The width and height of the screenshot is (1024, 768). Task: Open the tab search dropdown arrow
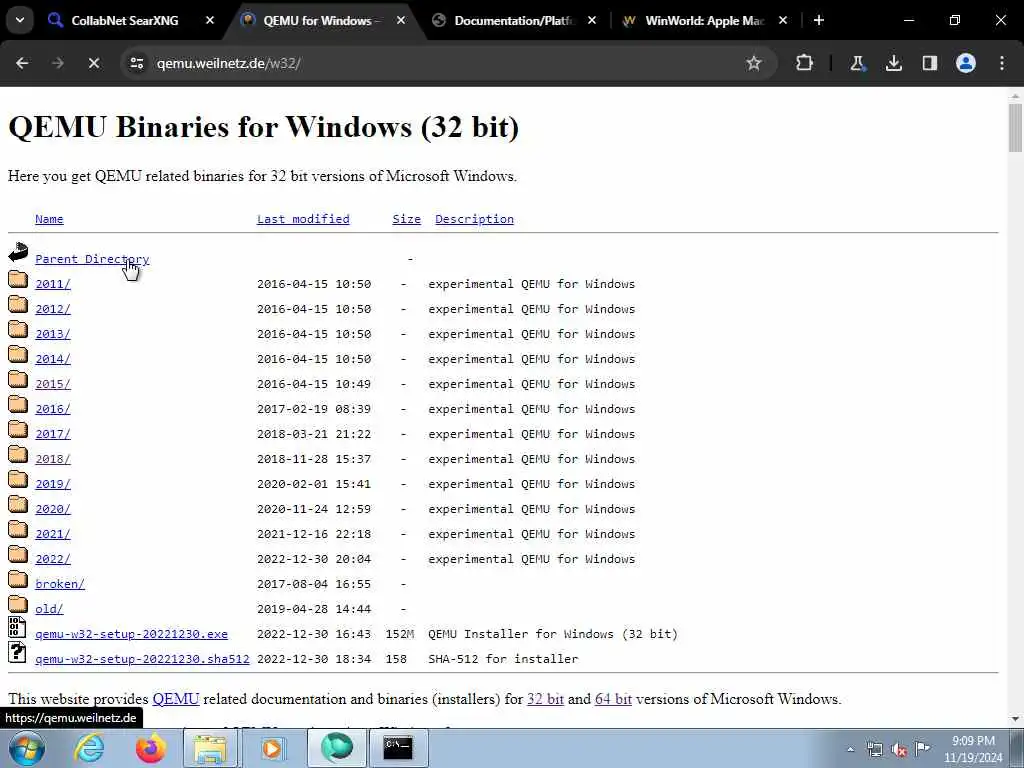(20, 20)
